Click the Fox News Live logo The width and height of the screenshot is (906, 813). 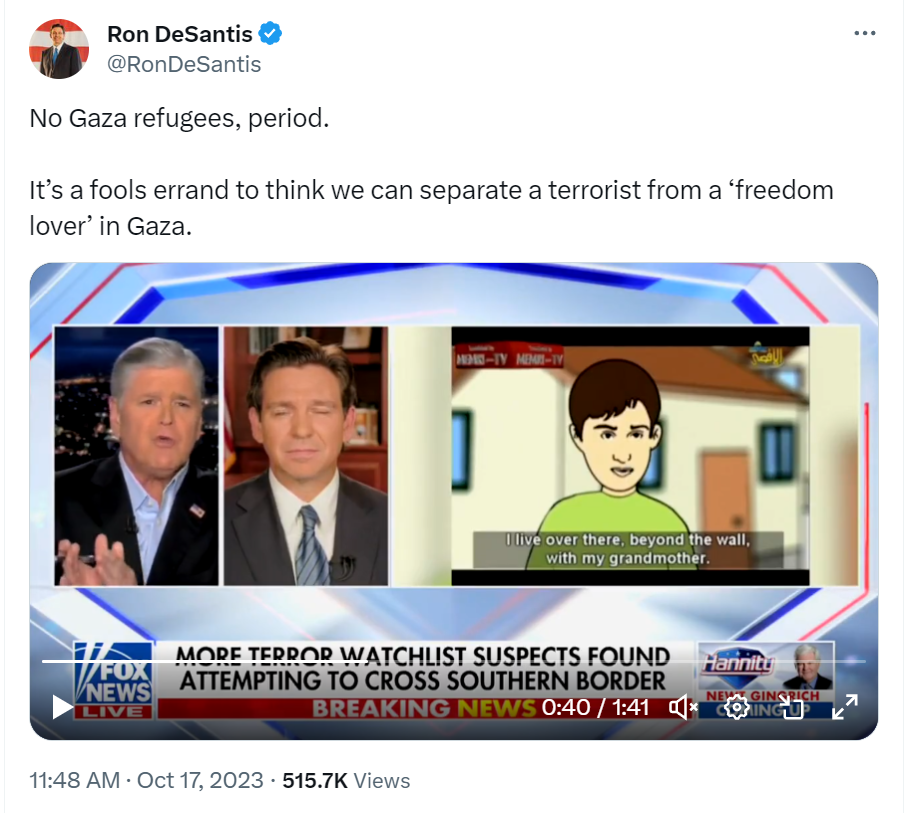[x=114, y=681]
